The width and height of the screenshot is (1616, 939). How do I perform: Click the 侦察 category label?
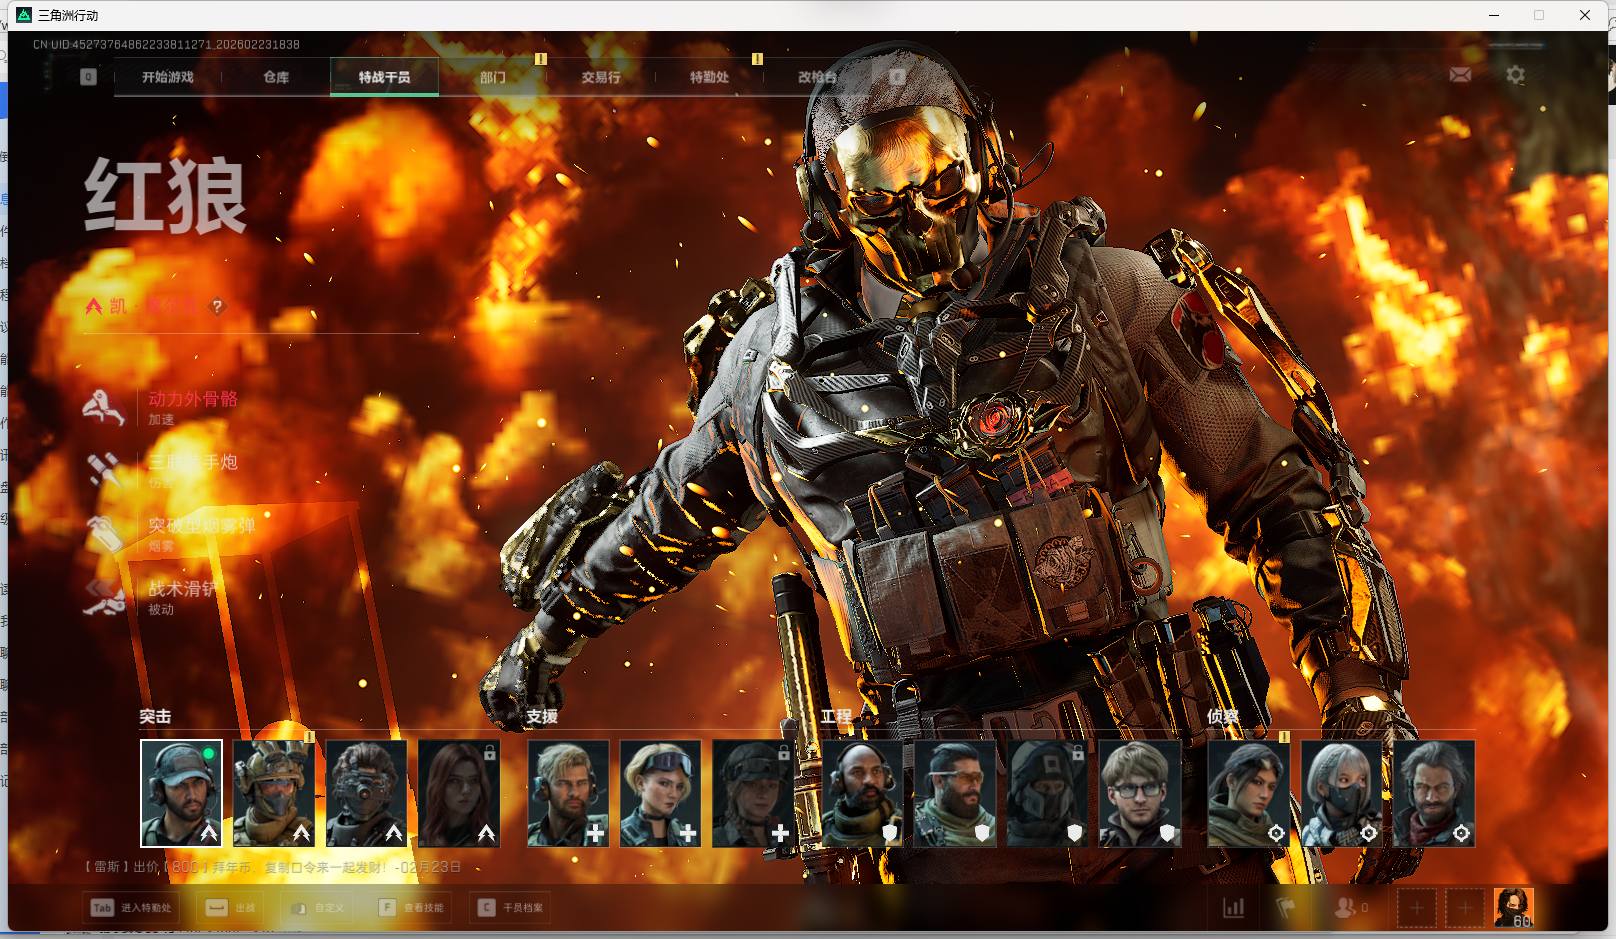[1223, 716]
